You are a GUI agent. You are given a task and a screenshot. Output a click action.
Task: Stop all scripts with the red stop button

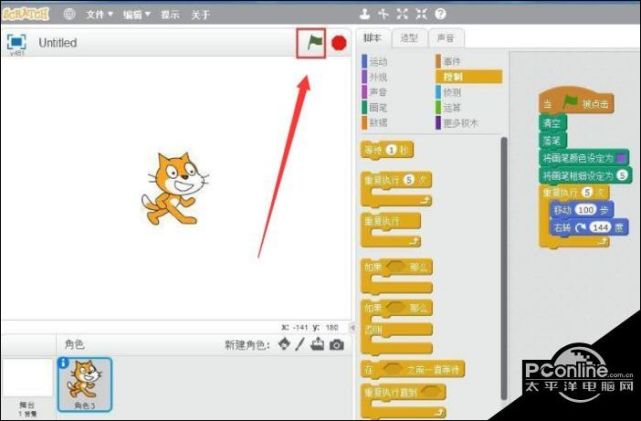pyautogui.click(x=339, y=43)
